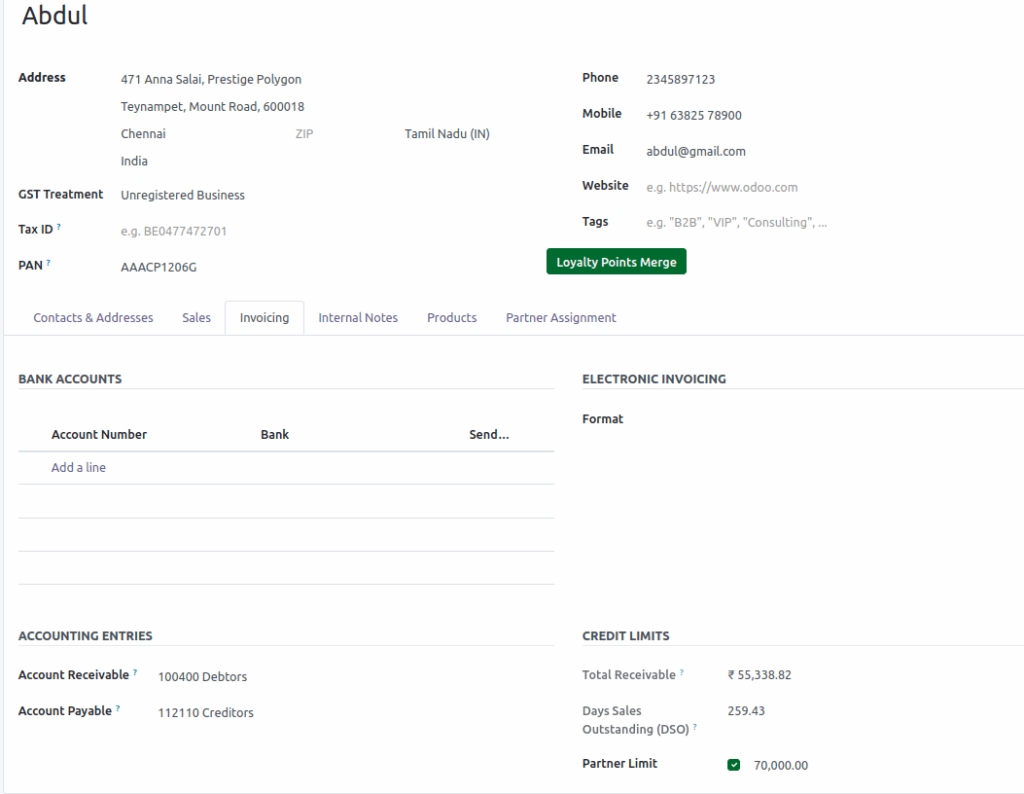Open the Total Receivable help icon
The width and height of the screenshot is (1024, 794).
pyautogui.click(x=682, y=673)
